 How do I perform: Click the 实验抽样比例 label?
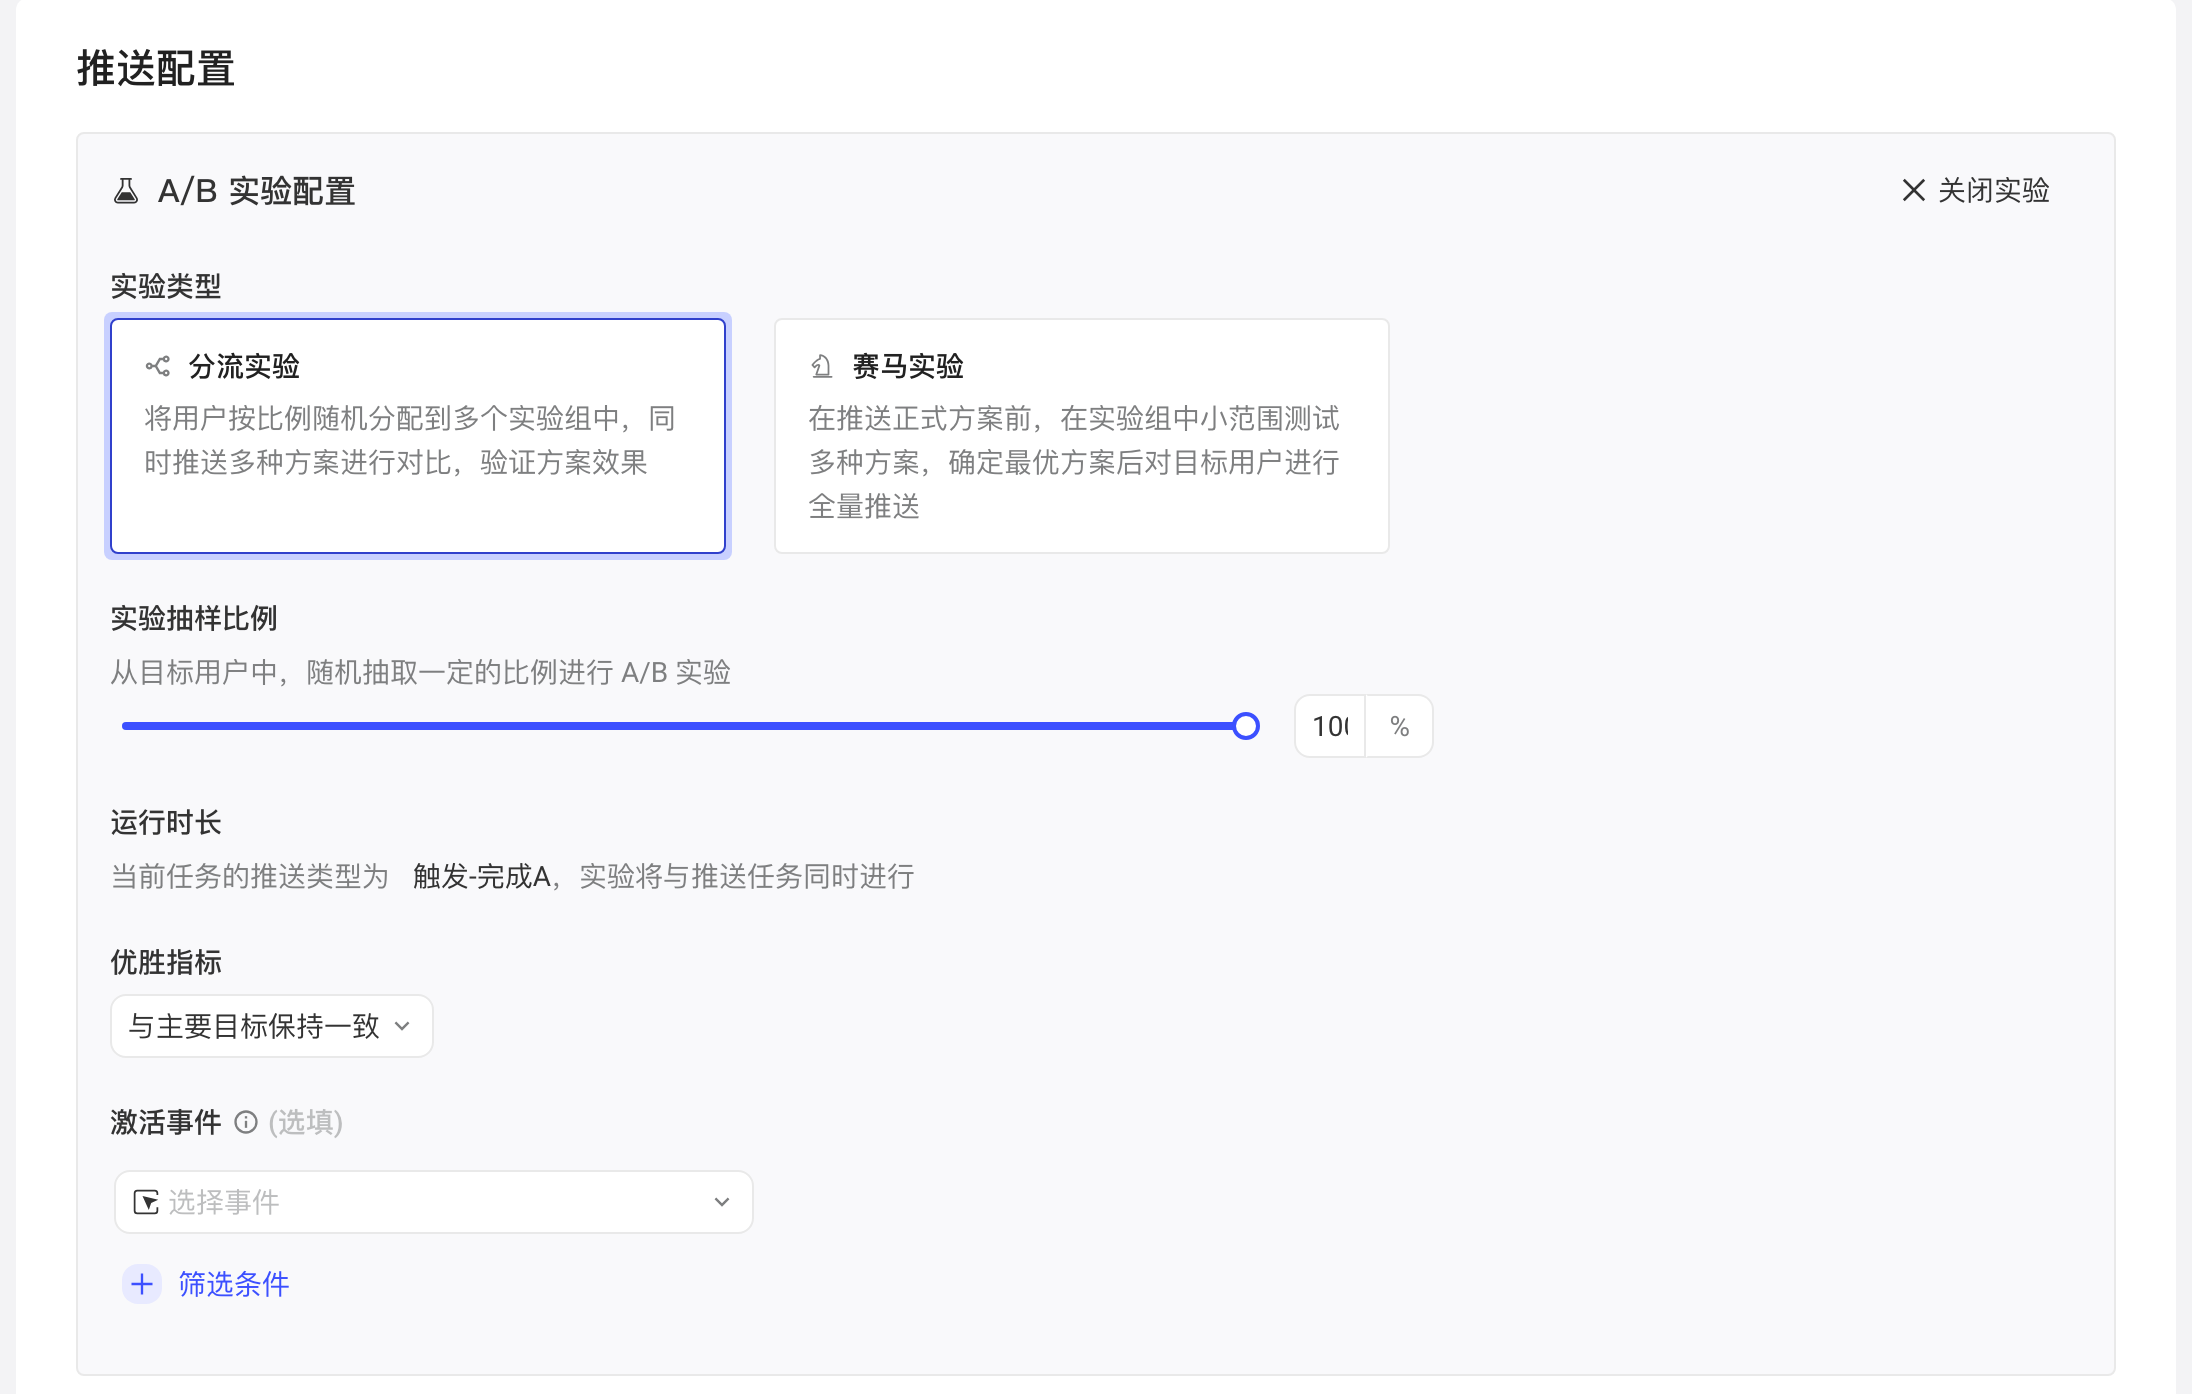point(194,618)
